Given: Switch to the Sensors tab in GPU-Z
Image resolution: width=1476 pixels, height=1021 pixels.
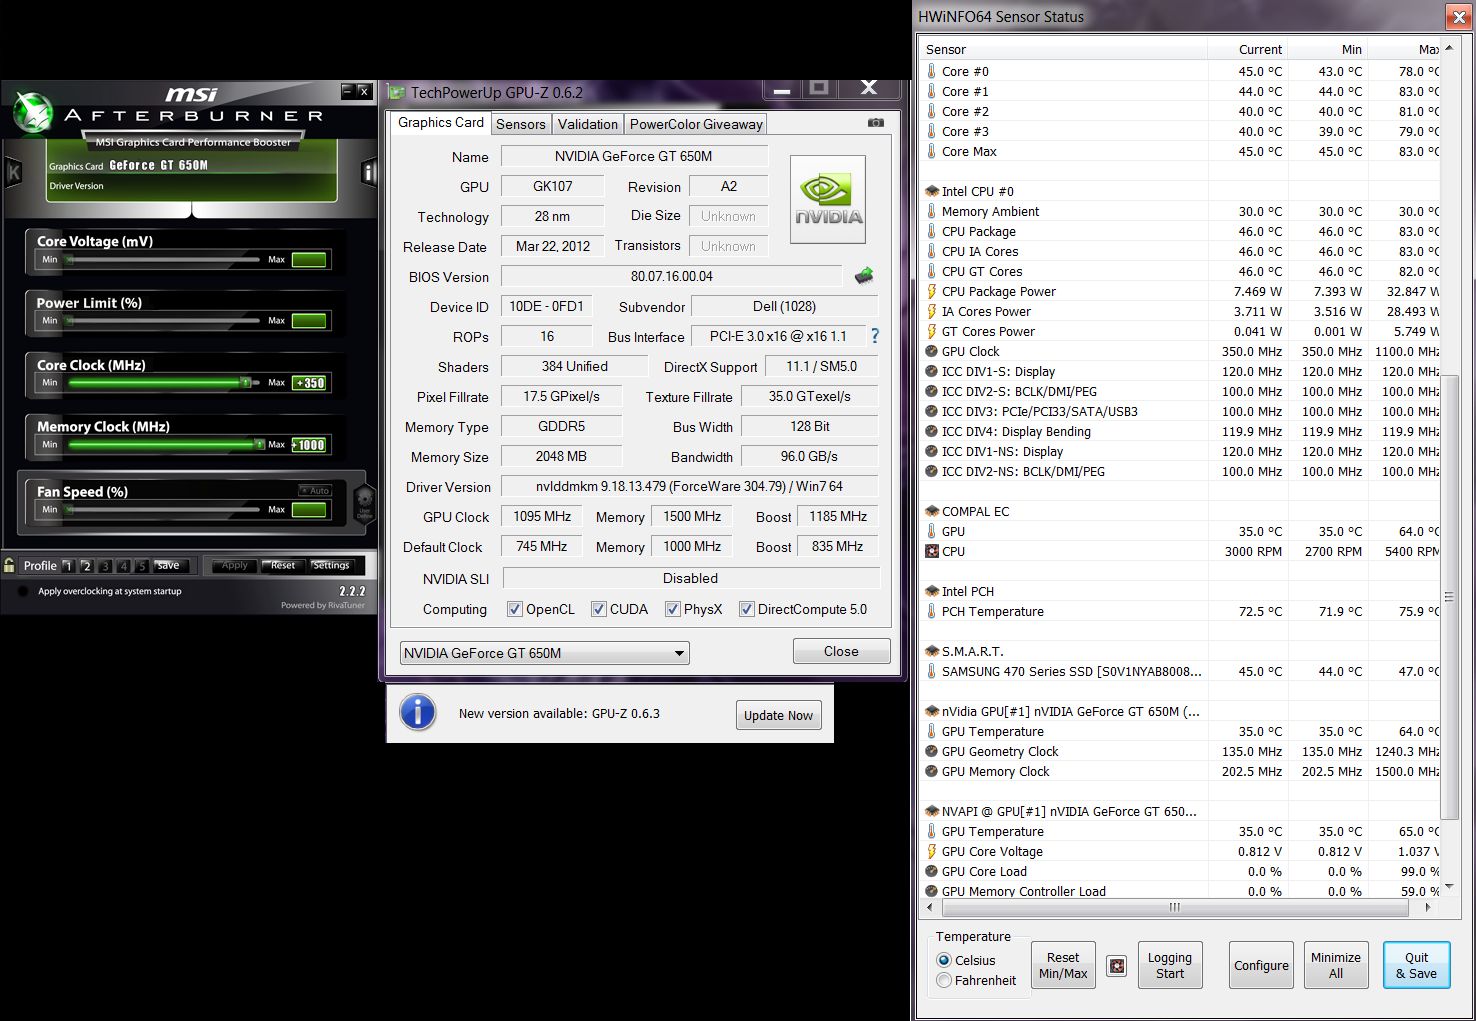Looking at the screenshot, I should coord(521,124).
